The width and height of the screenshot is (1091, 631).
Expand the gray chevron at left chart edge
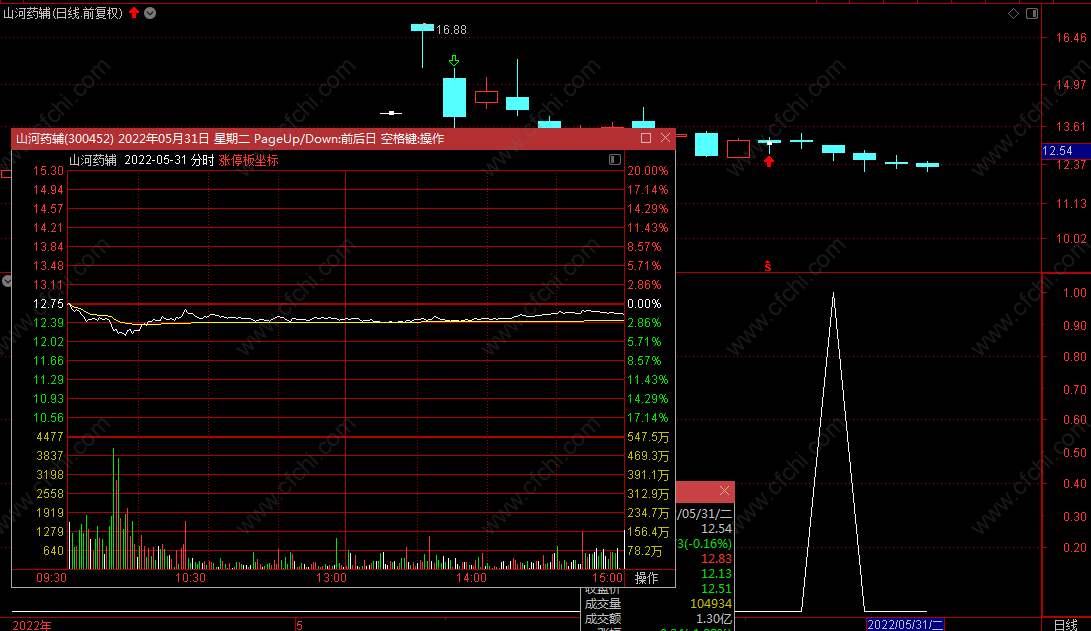pyautogui.click(x=6, y=281)
